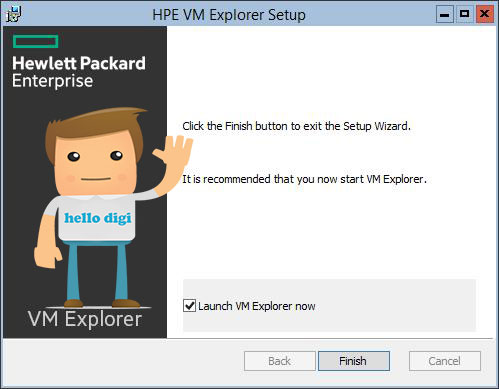The width and height of the screenshot is (499, 389).
Task: Click the installer icon in title bar
Action: 14,14
